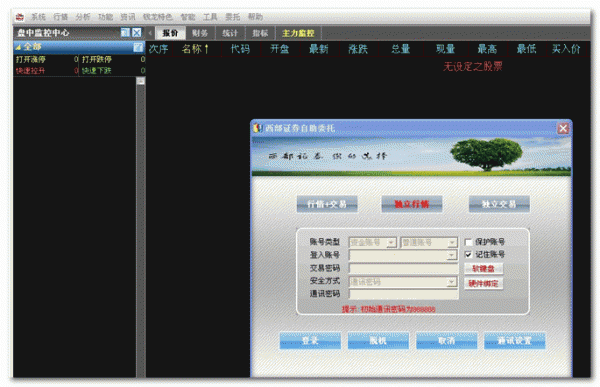Screen dimensions: 600x387
Task: Click the settings icon on 全部 row
Action: (138, 47)
